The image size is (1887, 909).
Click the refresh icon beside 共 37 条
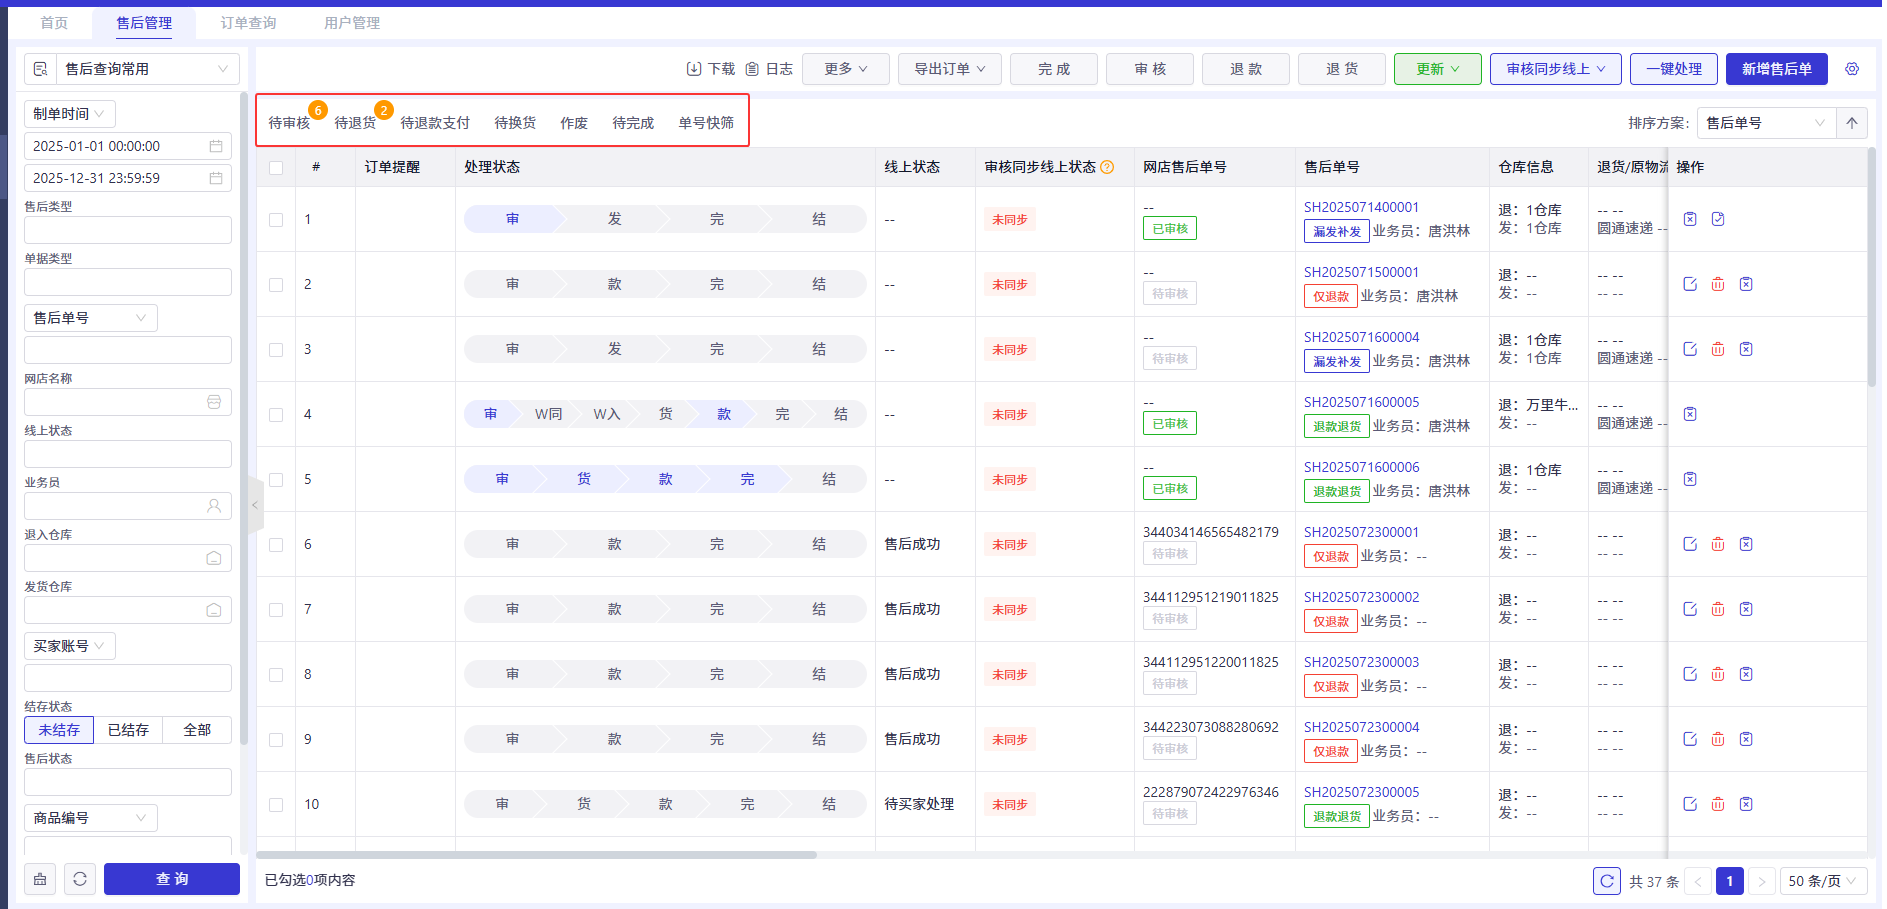point(1607,881)
